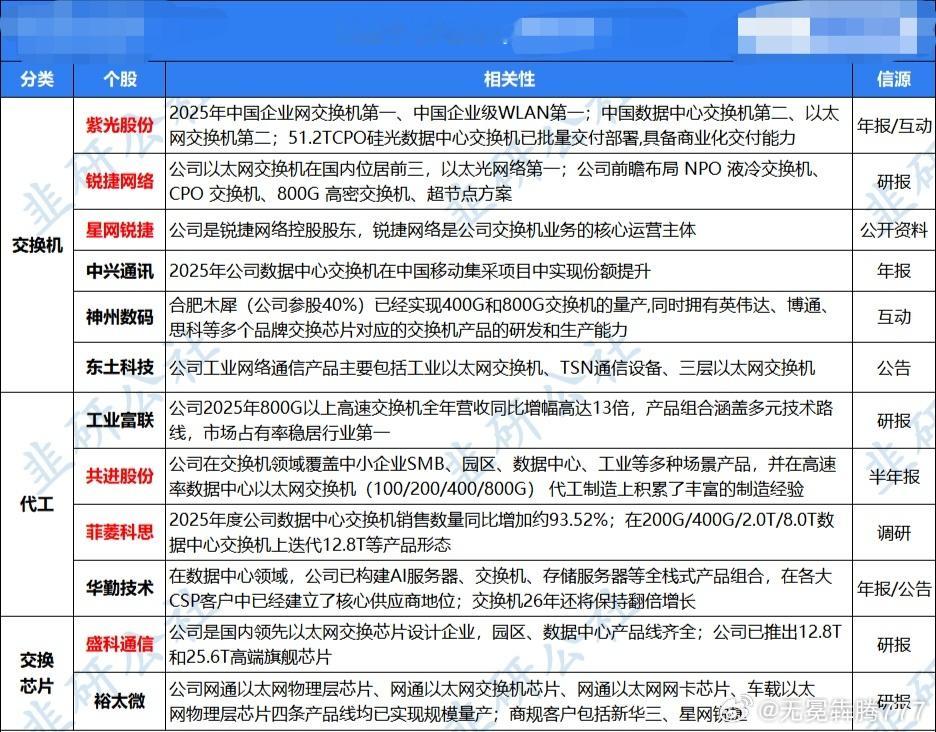Click 半年报 source in 共进股份 row
Image resolution: width=936 pixels, height=732 pixels.
[894, 476]
